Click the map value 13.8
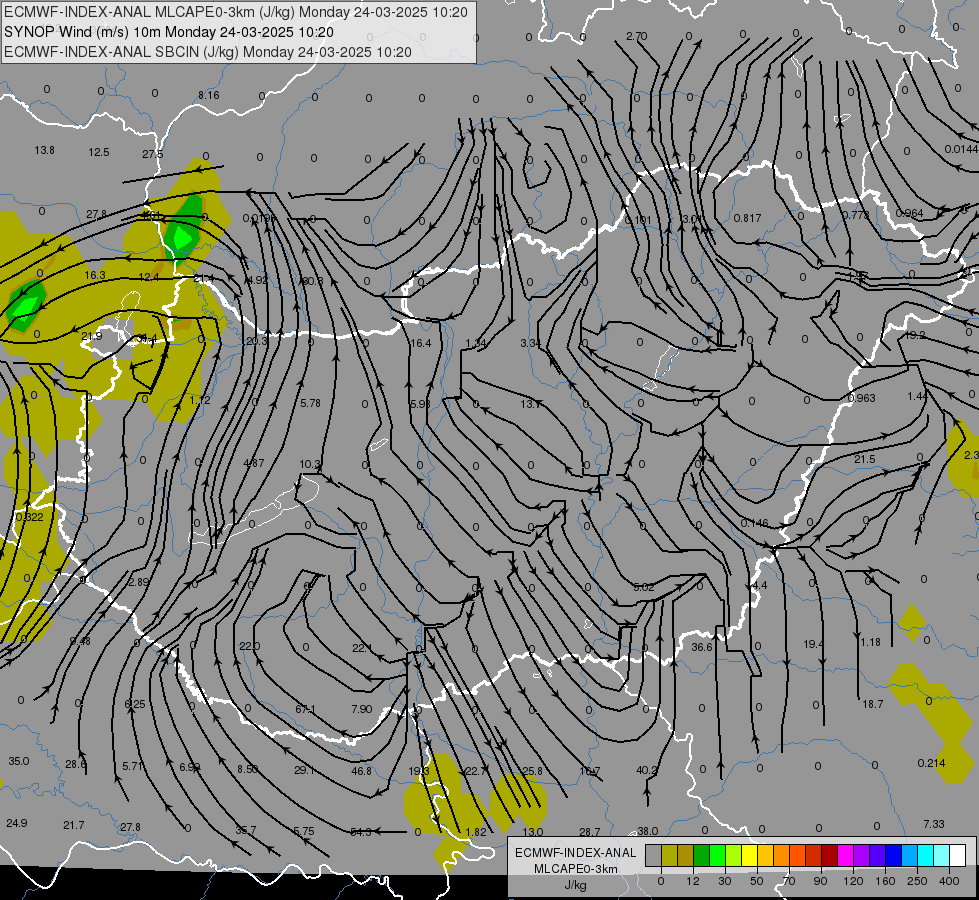 pos(44,150)
